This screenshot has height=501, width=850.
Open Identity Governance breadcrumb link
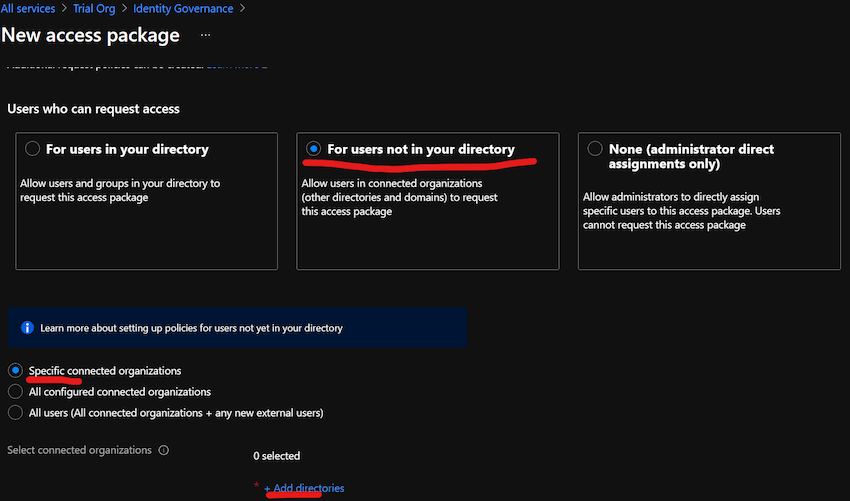pyautogui.click(x=184, y=9)
